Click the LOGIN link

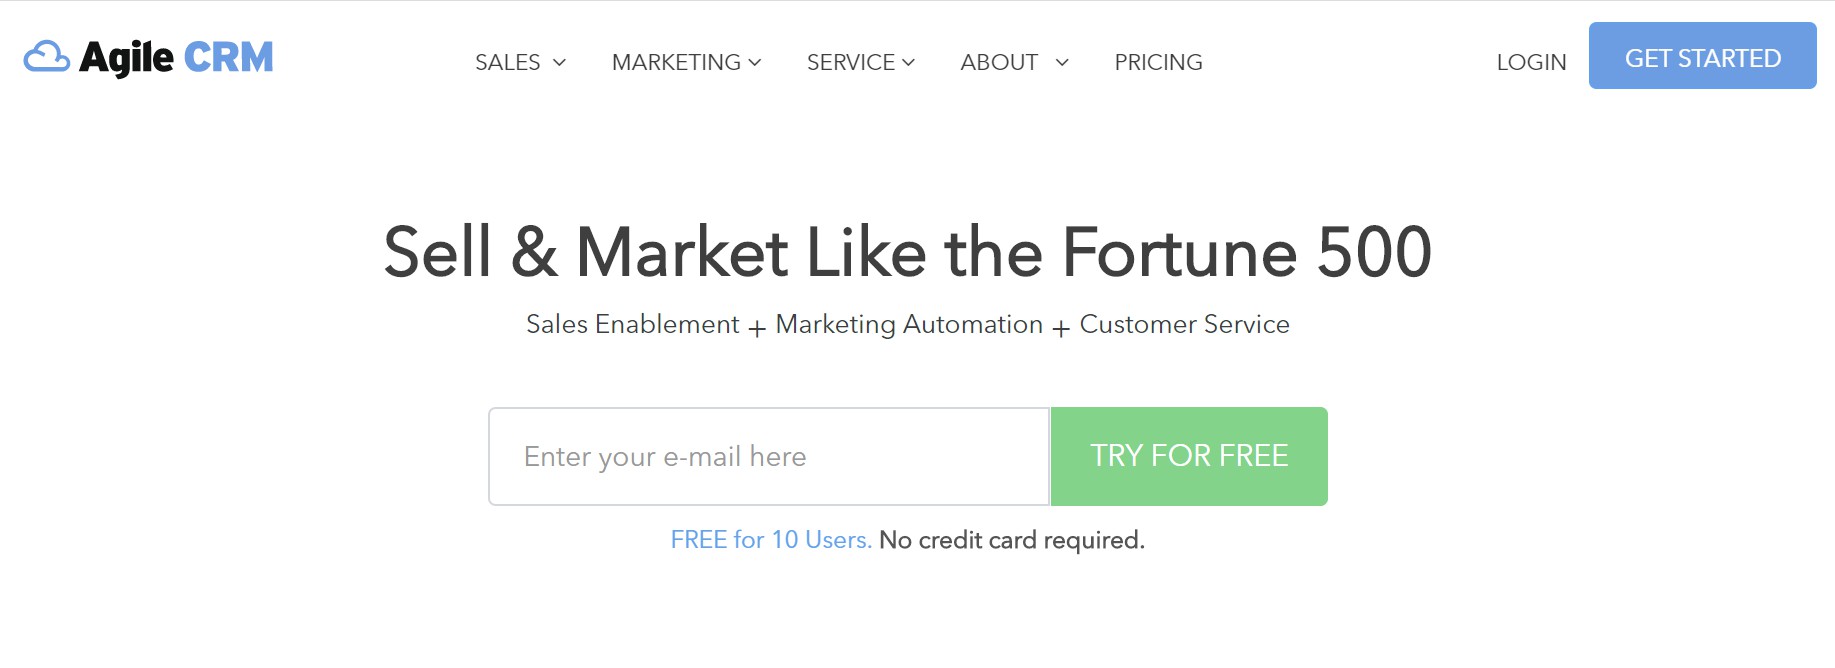tap(1531, 62)
